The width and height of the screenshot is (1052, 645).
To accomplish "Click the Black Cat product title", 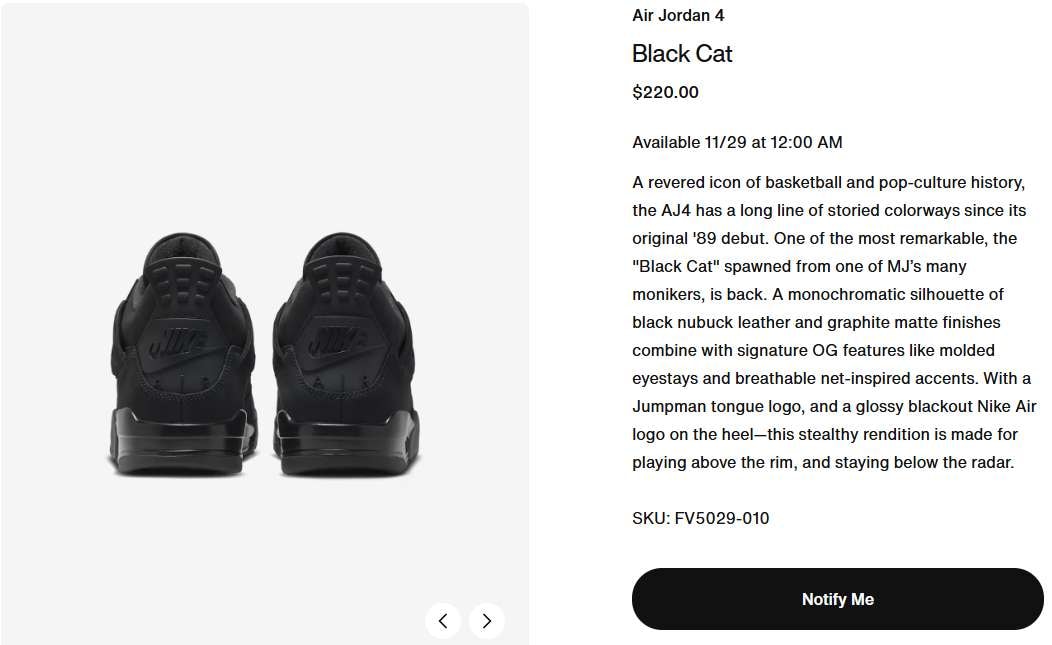I will pos(682,54).
